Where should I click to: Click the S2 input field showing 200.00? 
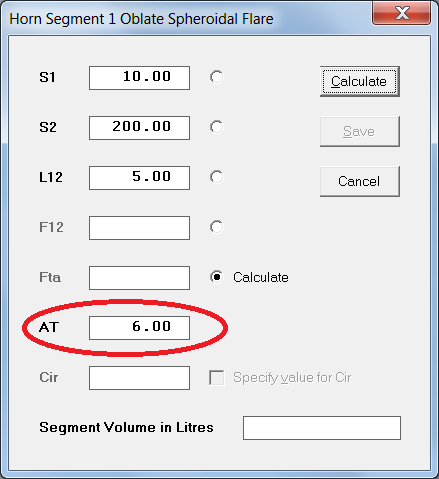pyautogui.click(x=139, y=128)
